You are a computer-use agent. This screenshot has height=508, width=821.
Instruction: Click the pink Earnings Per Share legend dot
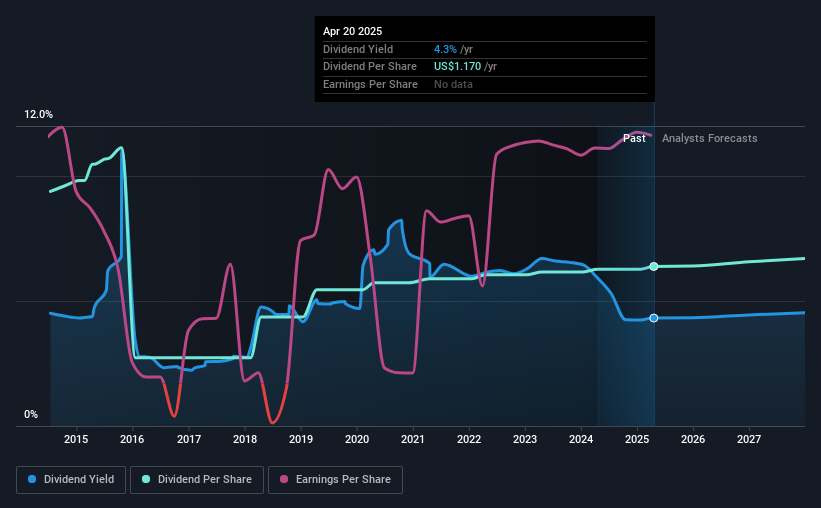(284, 479)
